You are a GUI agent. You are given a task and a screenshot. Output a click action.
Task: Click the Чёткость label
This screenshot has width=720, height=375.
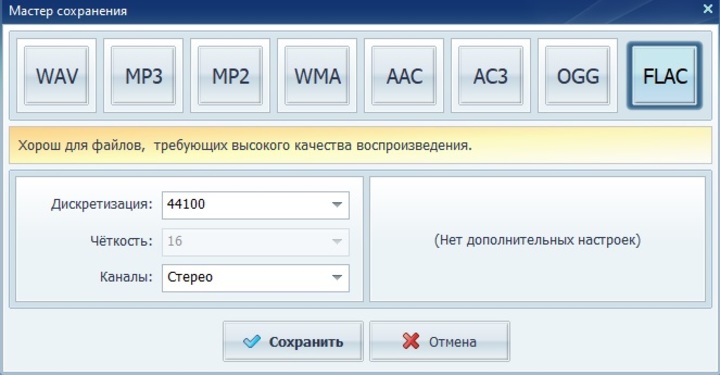pyautogui.click(x=121, y=241)
